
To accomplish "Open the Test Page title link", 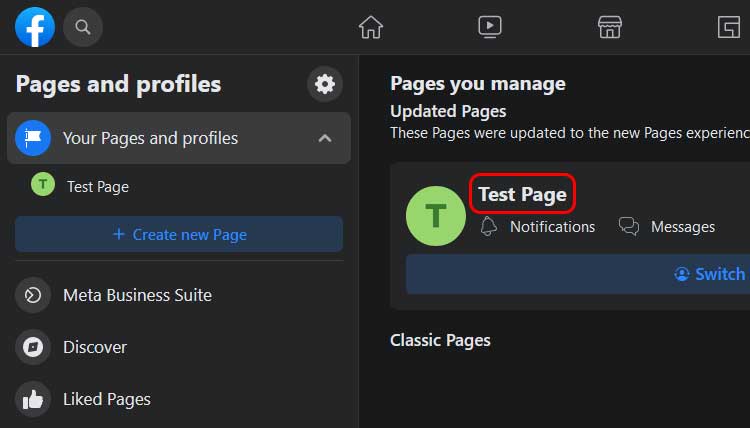I will (522, 194).
